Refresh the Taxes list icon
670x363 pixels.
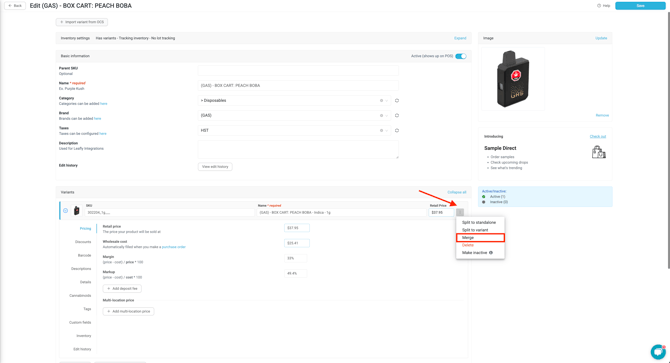(x=397, y=130)
